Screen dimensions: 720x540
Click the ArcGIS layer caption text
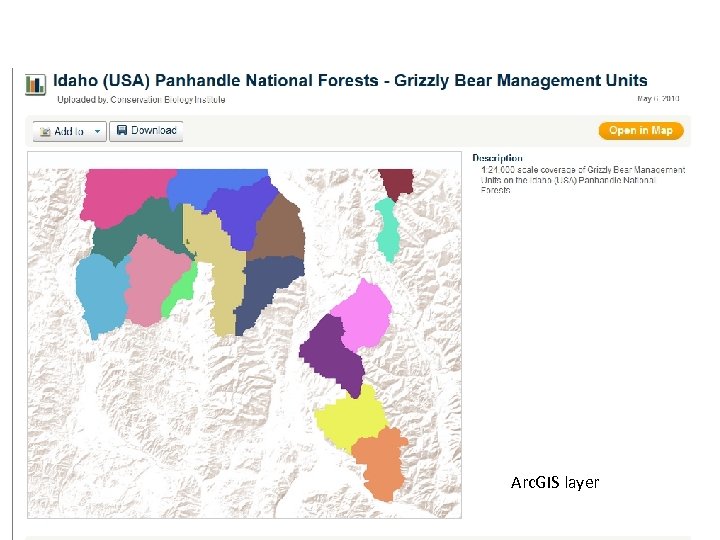coord(555,482)
